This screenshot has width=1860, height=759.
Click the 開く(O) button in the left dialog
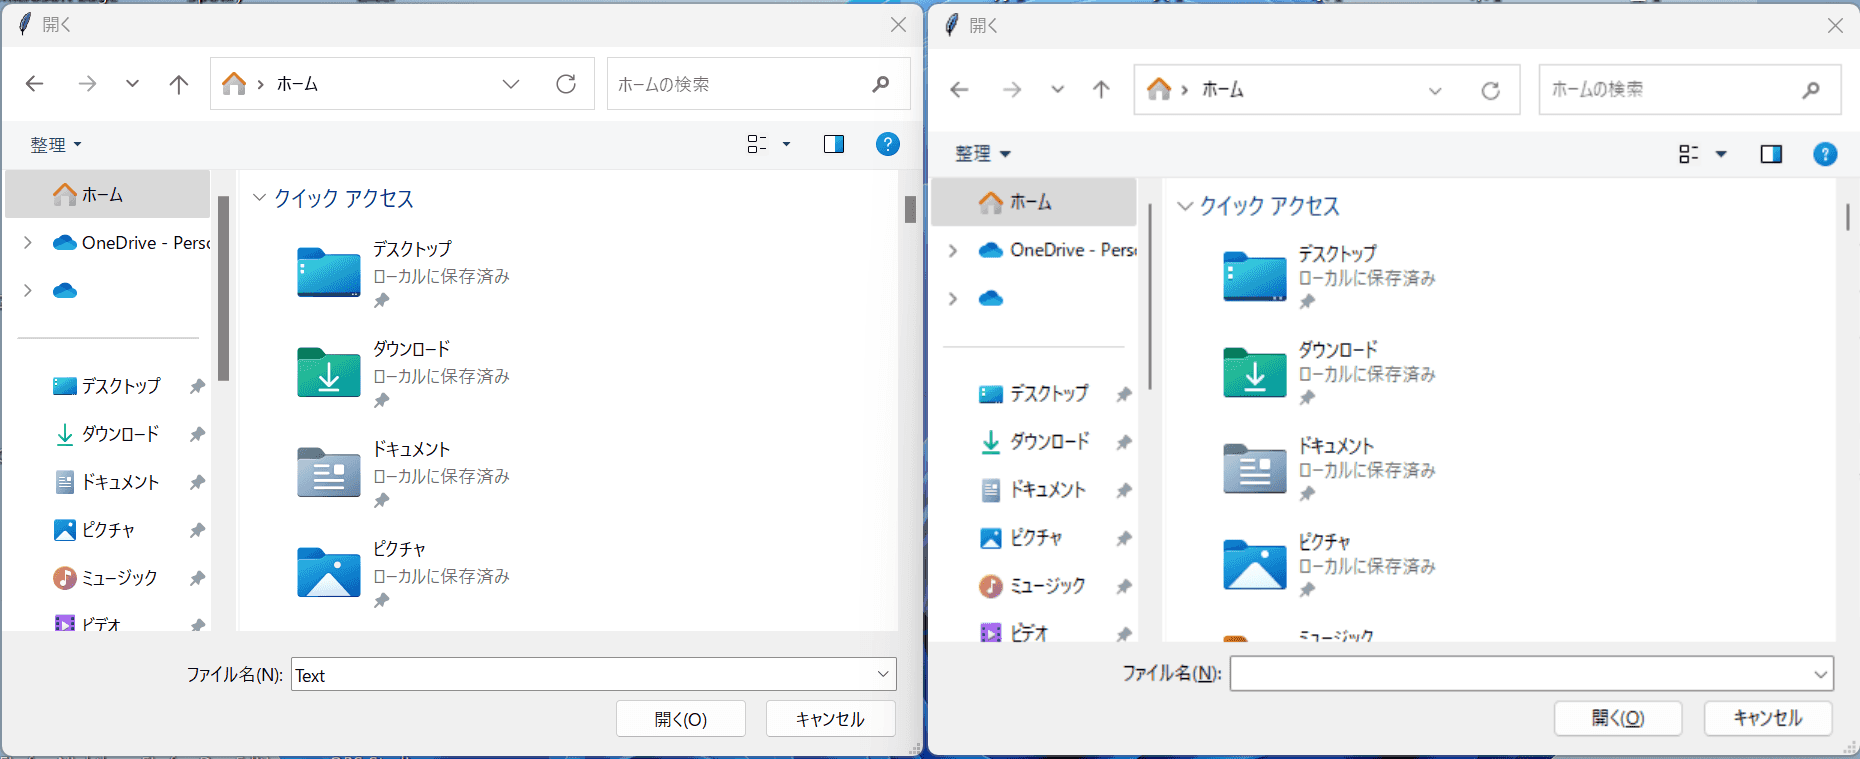click(680, 719)
